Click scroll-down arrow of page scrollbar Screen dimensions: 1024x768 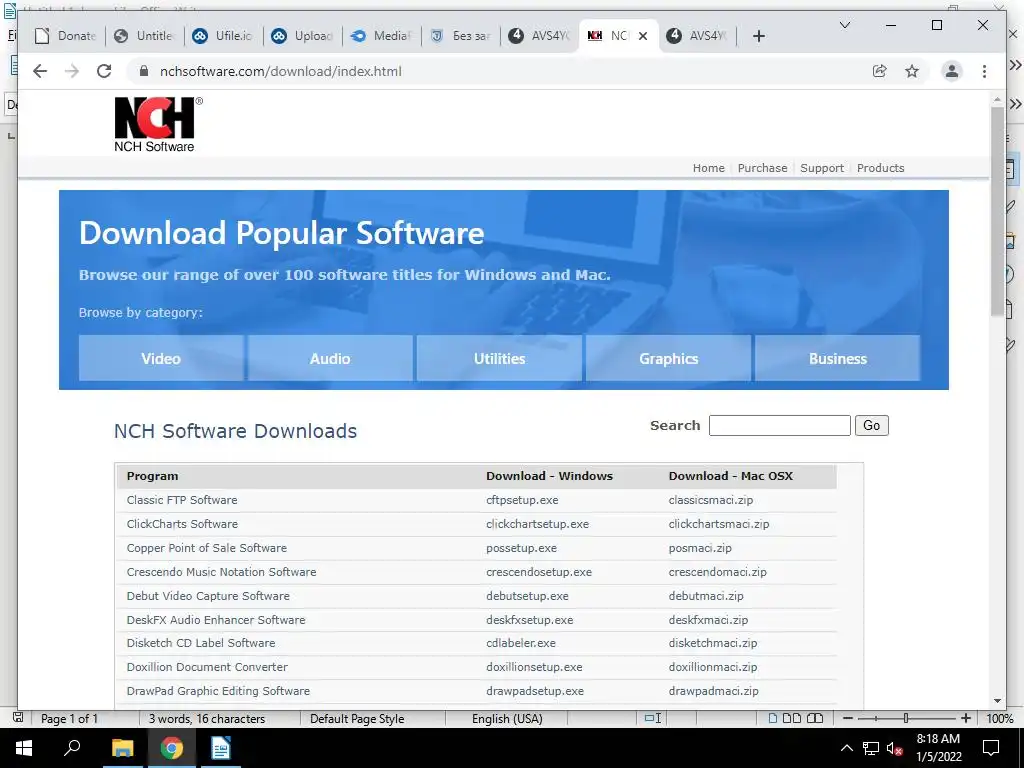pos(997,701)
